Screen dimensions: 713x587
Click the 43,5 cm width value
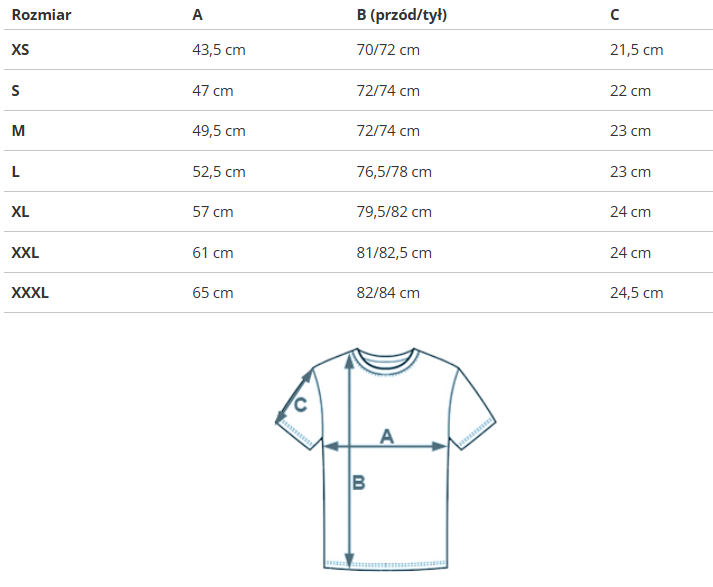[218, 50]
